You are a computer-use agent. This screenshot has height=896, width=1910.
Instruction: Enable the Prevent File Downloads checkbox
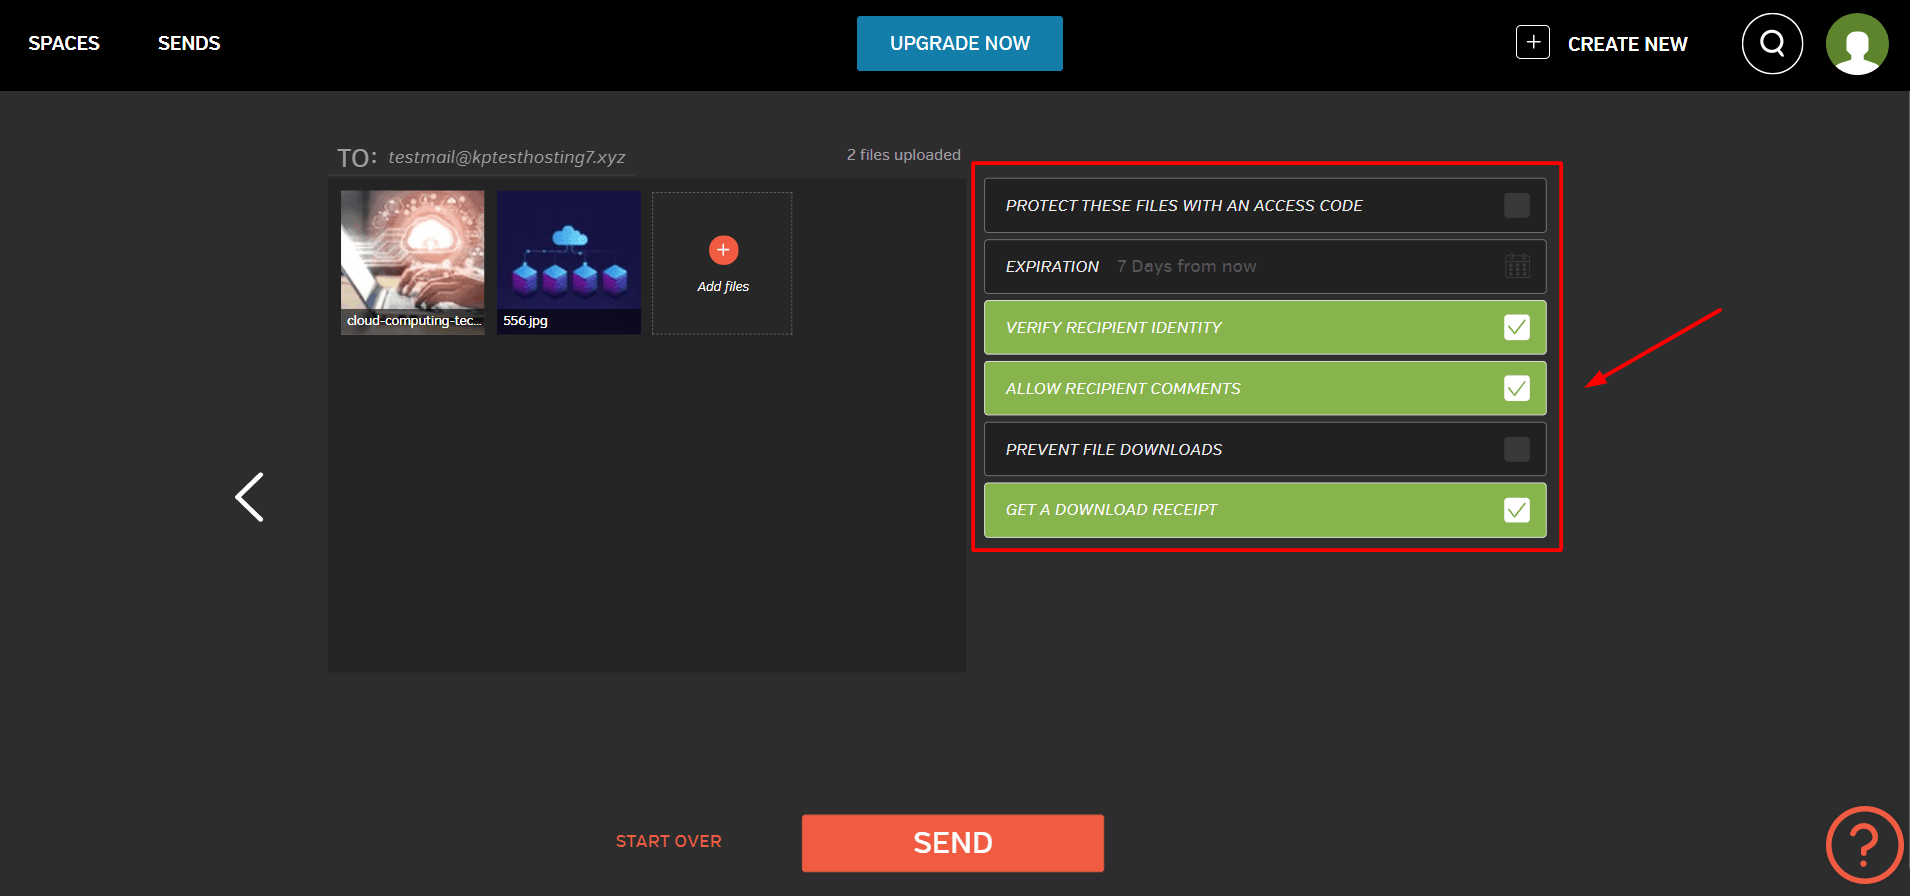1517,449
